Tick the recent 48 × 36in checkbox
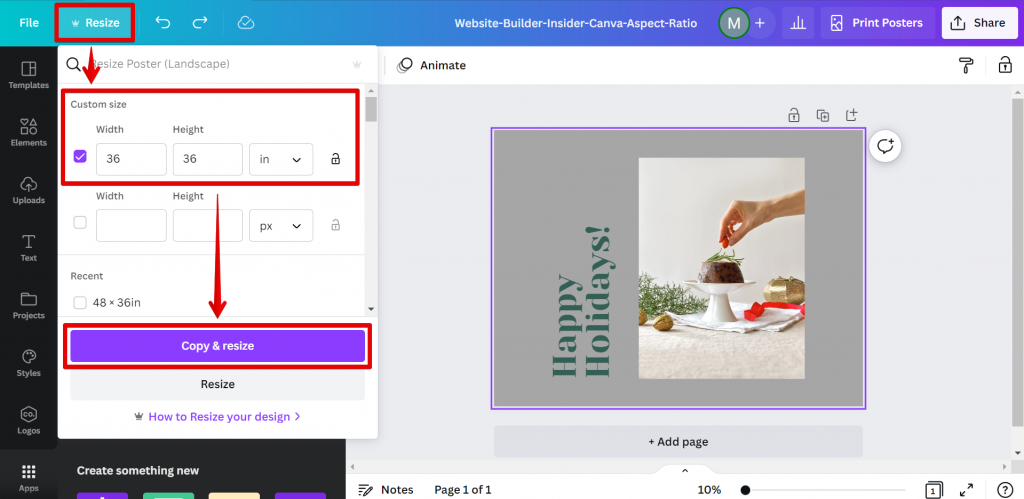 80,302
